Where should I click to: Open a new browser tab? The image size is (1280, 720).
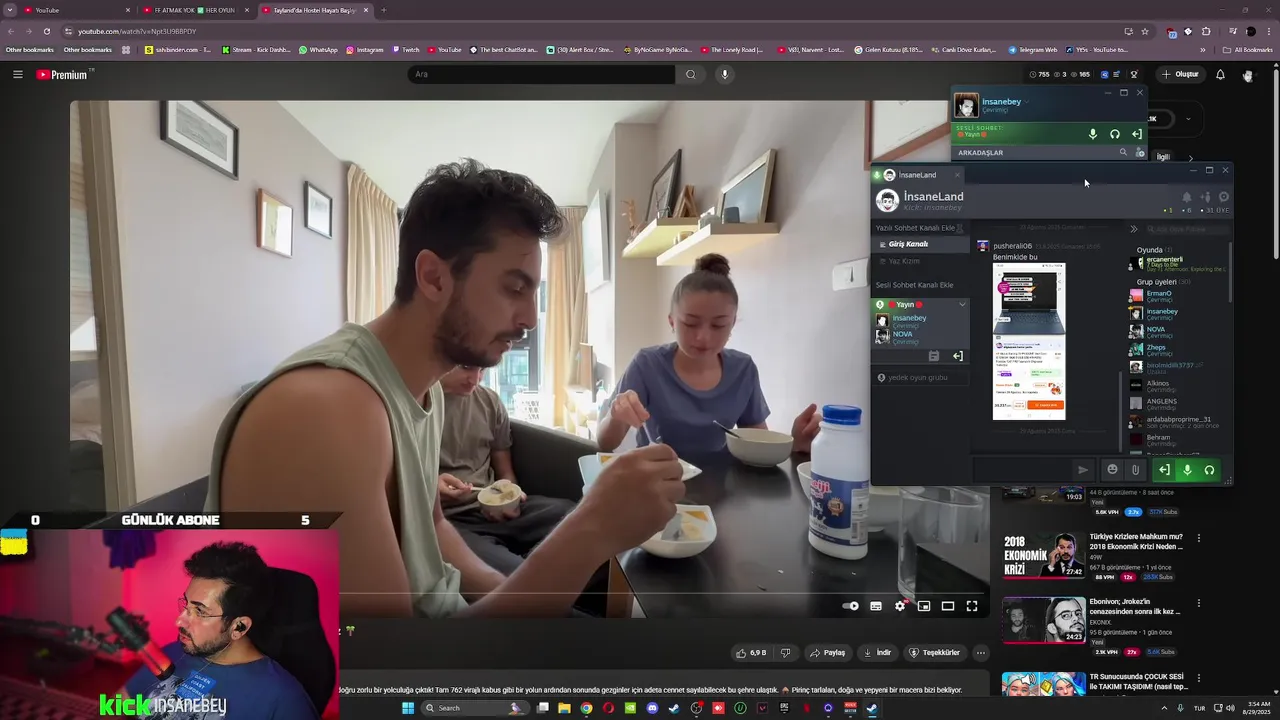tap(384, 10)
